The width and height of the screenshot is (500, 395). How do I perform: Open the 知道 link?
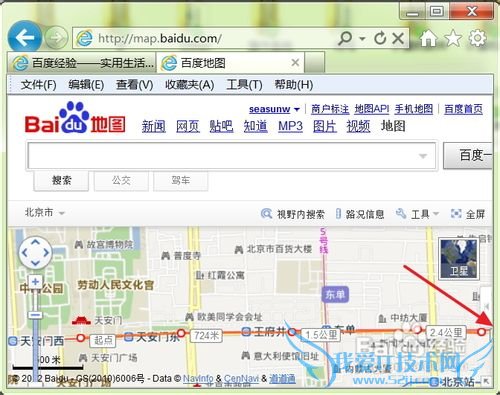255,127
